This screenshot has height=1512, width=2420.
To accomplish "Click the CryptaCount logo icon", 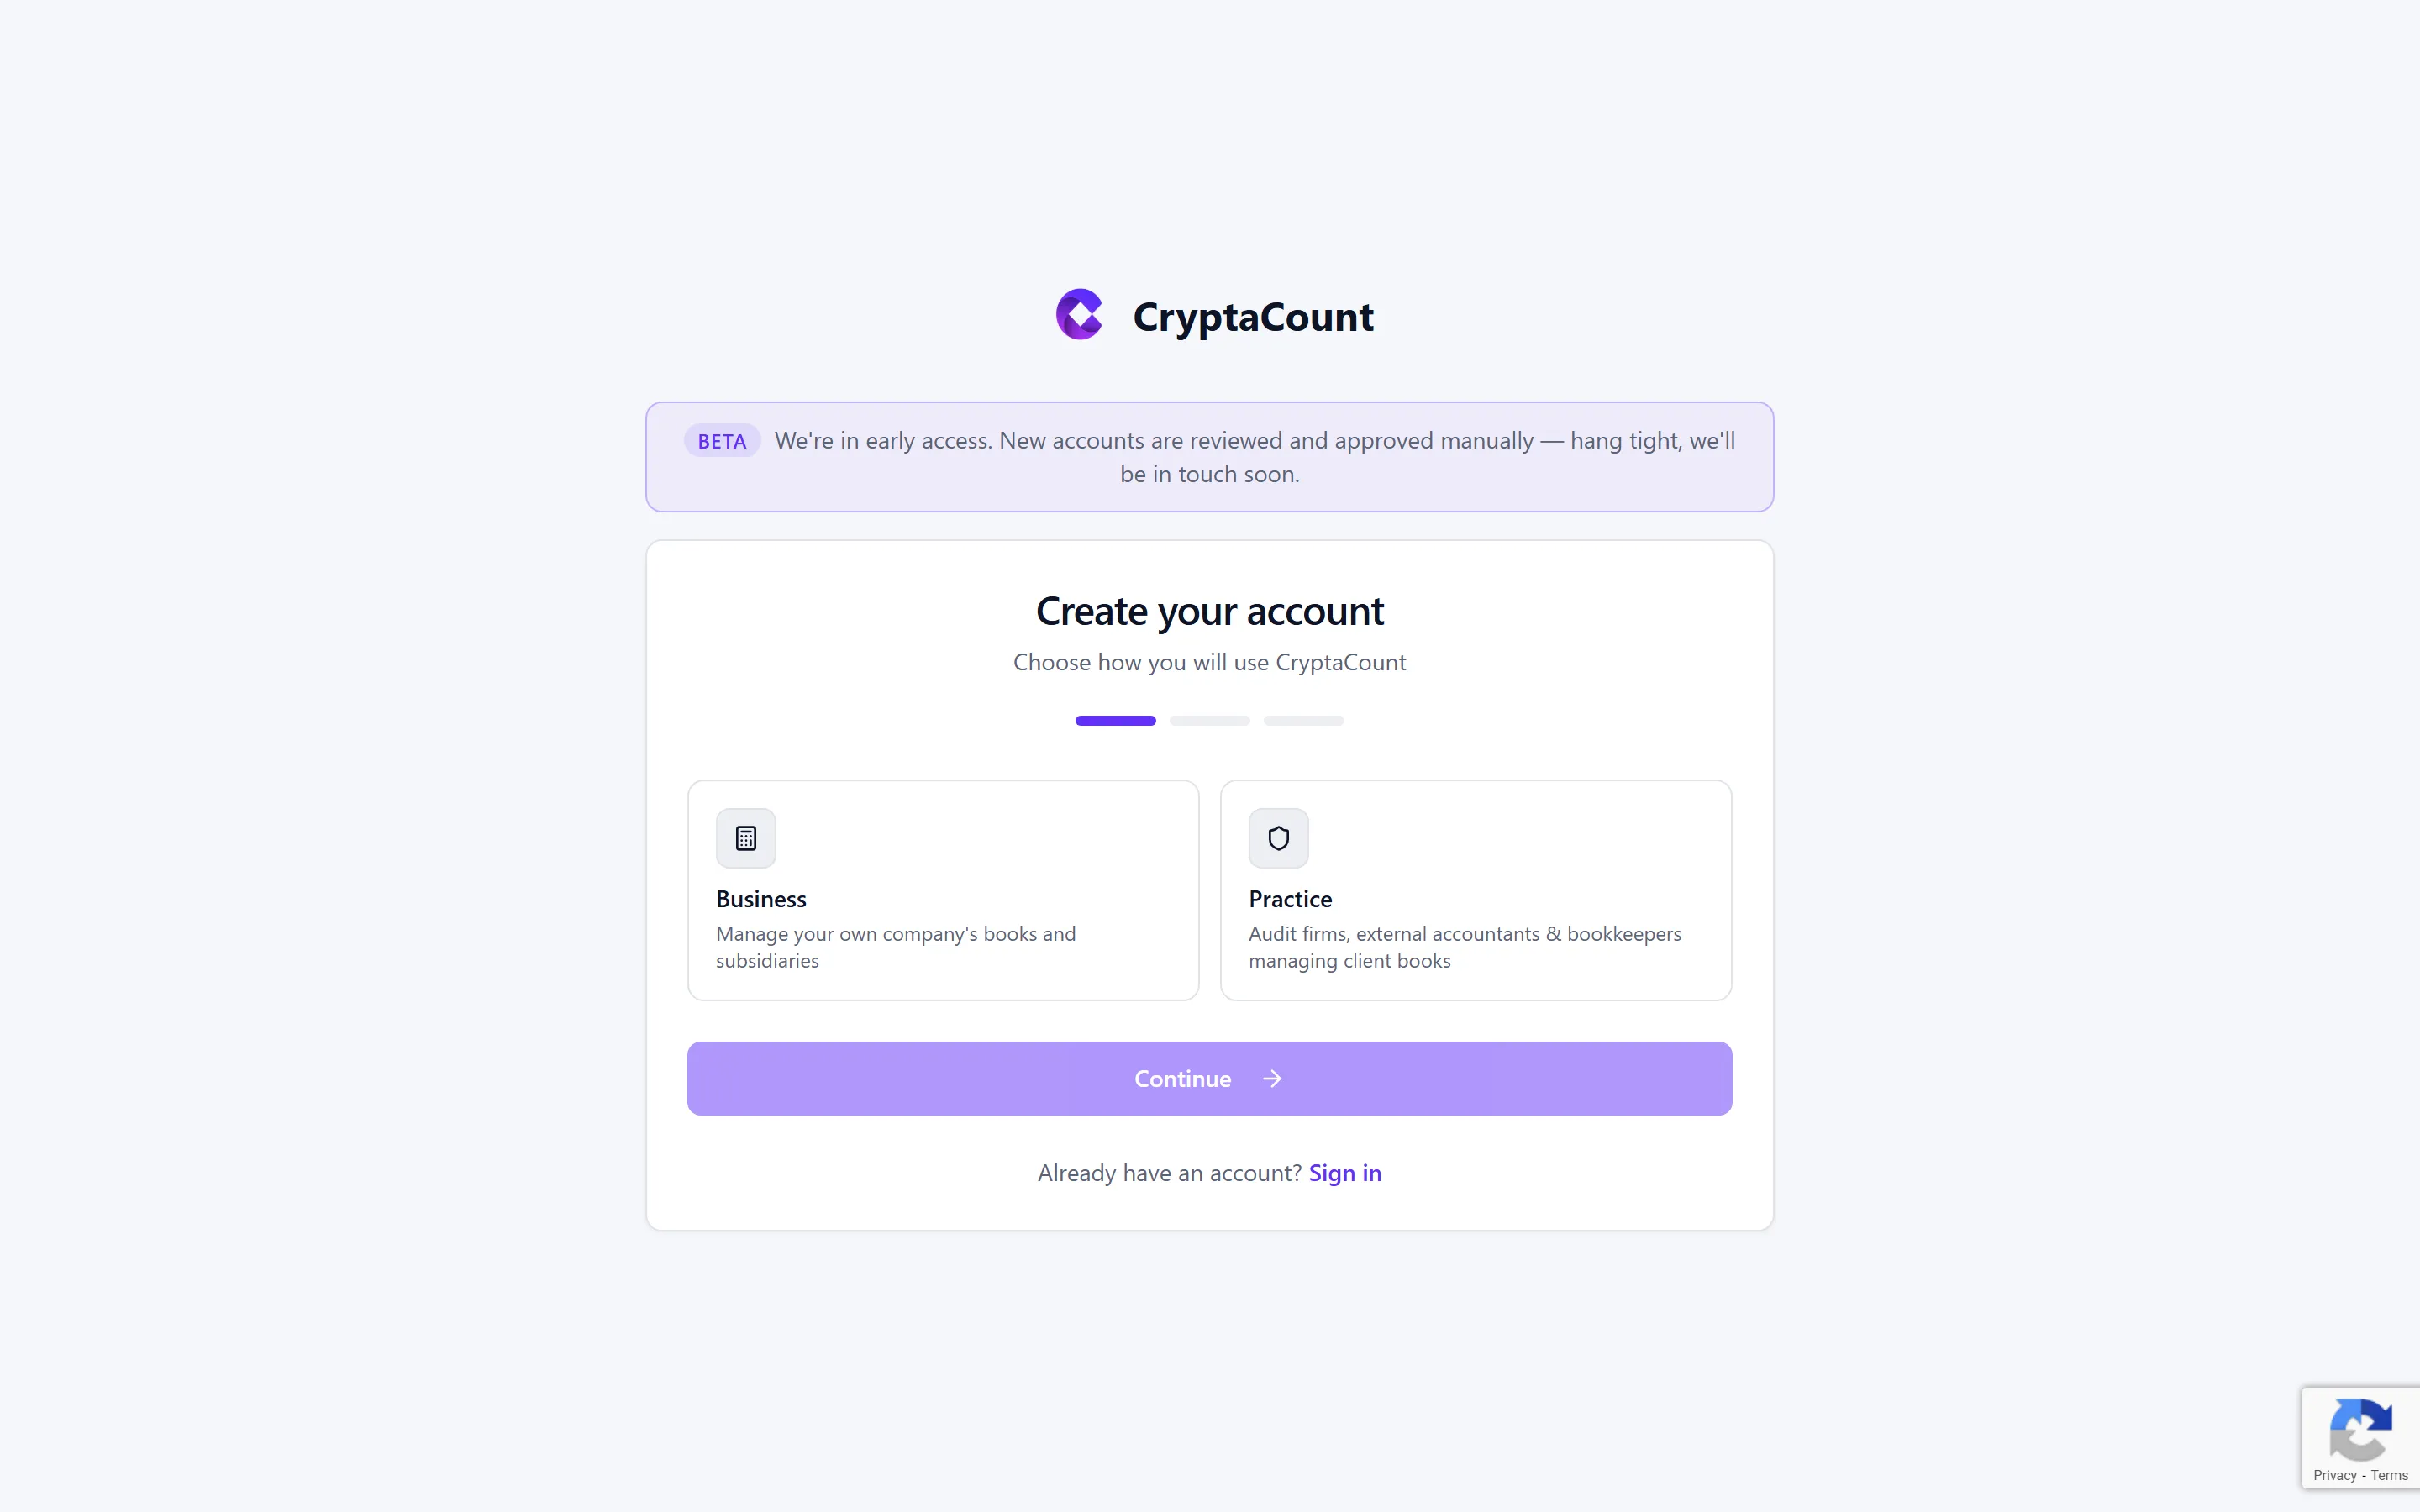I will pos(1078,313).
